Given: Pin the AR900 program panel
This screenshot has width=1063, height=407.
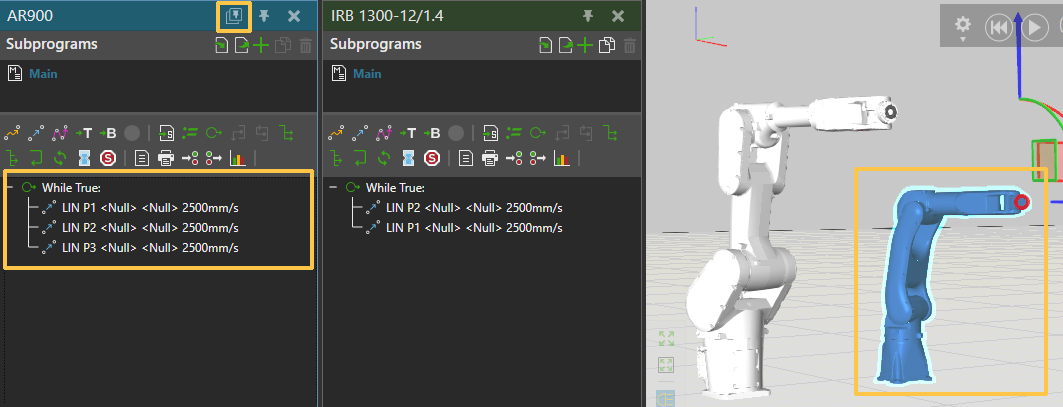Looking at the screenshot, I should [x=264, y=16].
